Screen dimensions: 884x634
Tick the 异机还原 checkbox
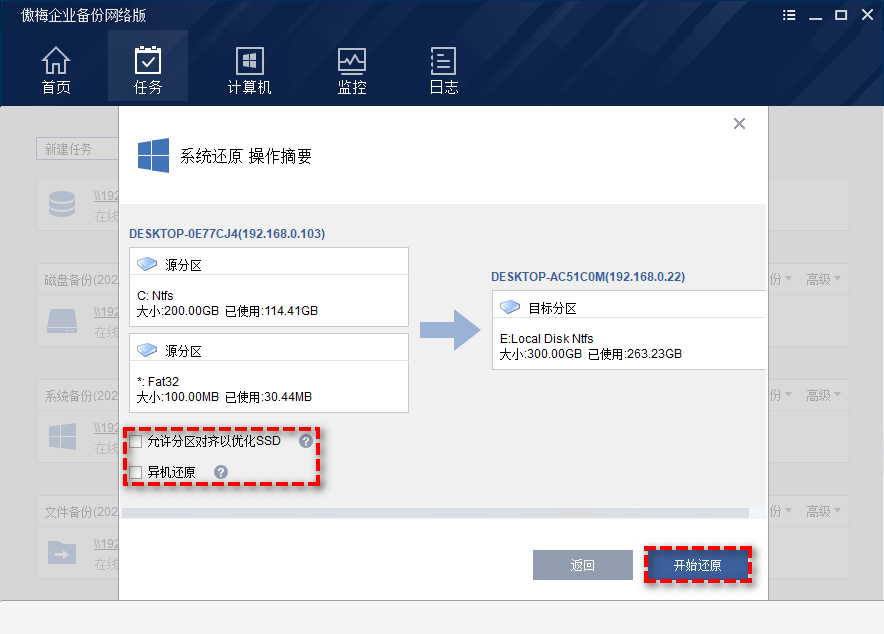tap(136, 472)
